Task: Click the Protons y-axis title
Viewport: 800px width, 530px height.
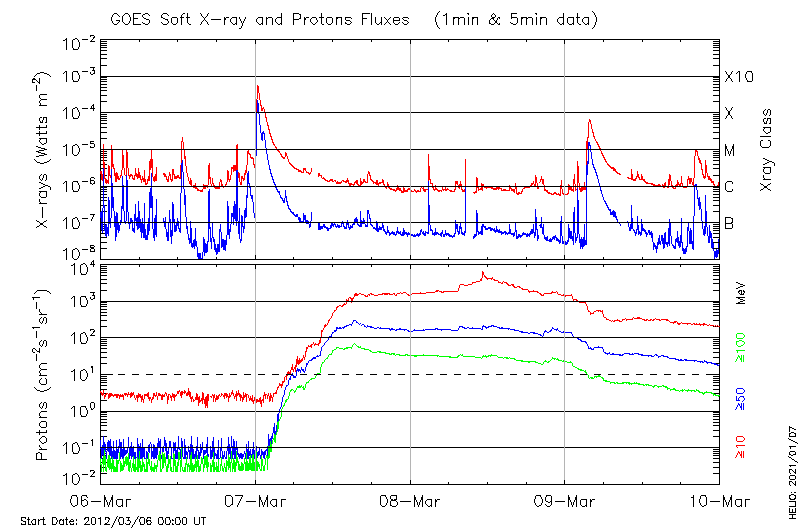Action: tap(44, 375)
